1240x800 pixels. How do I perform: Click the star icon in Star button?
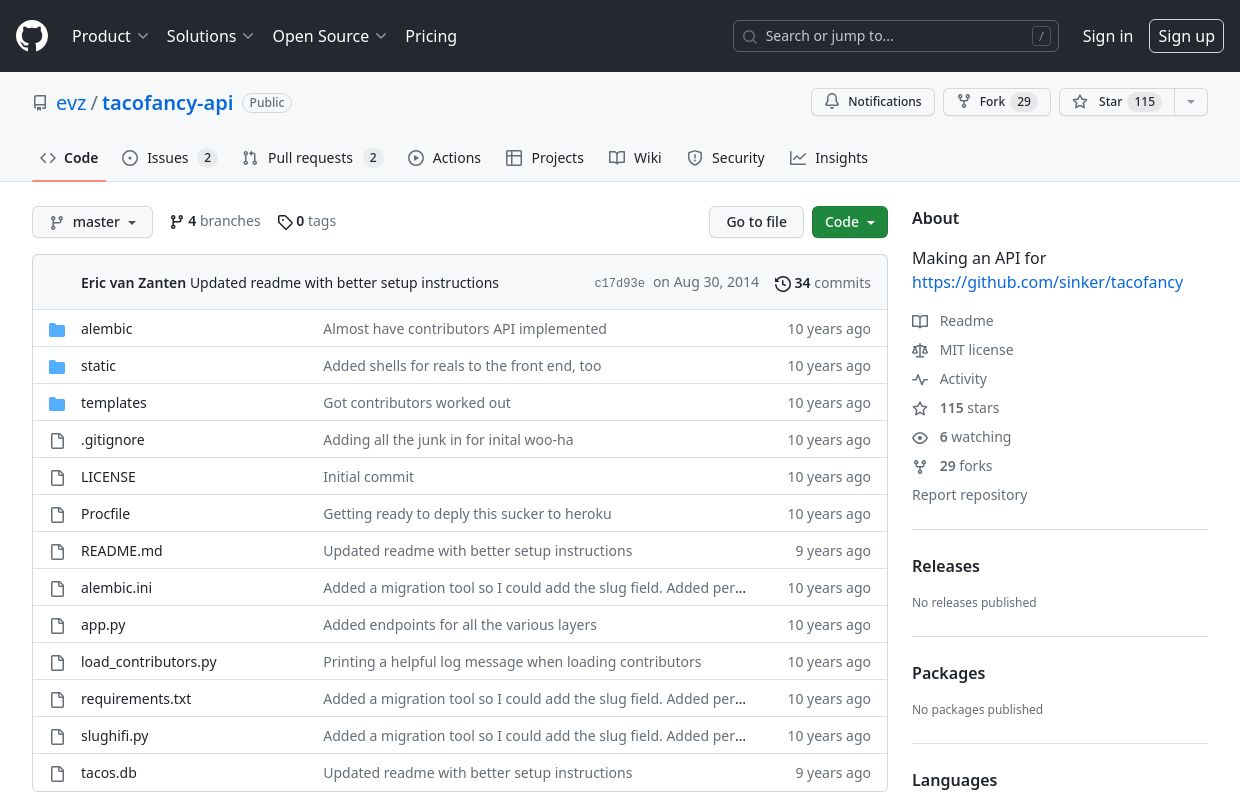pyautogui.click(x=1080, y=102)
